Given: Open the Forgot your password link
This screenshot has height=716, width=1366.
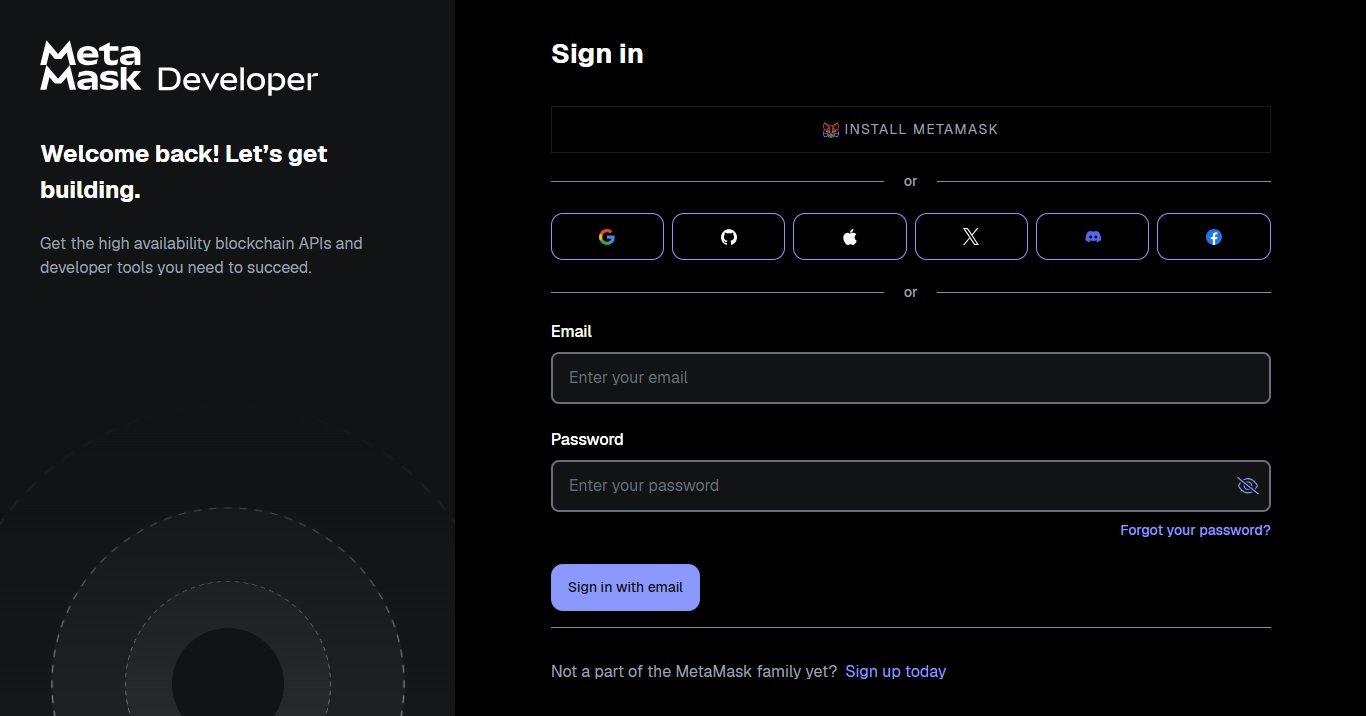Looking at the screenshot, I should [x=1195, y=530].
